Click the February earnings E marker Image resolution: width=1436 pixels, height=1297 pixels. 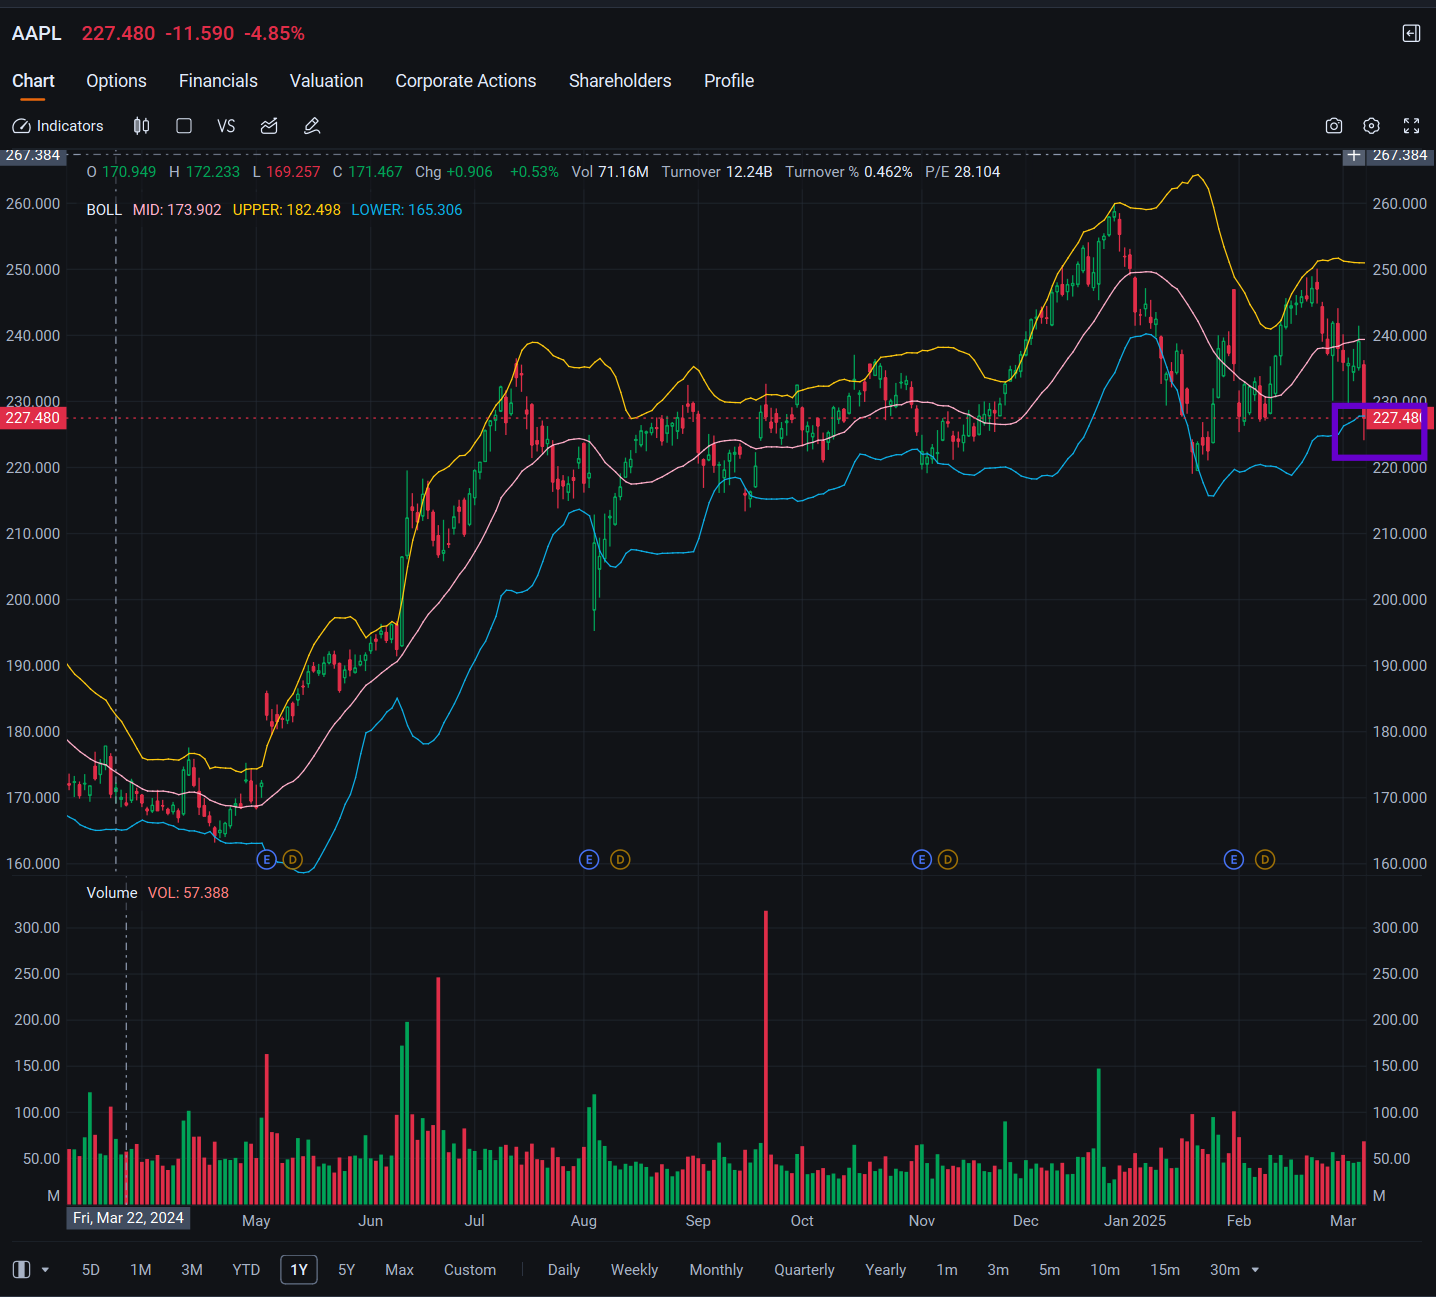1234,860
